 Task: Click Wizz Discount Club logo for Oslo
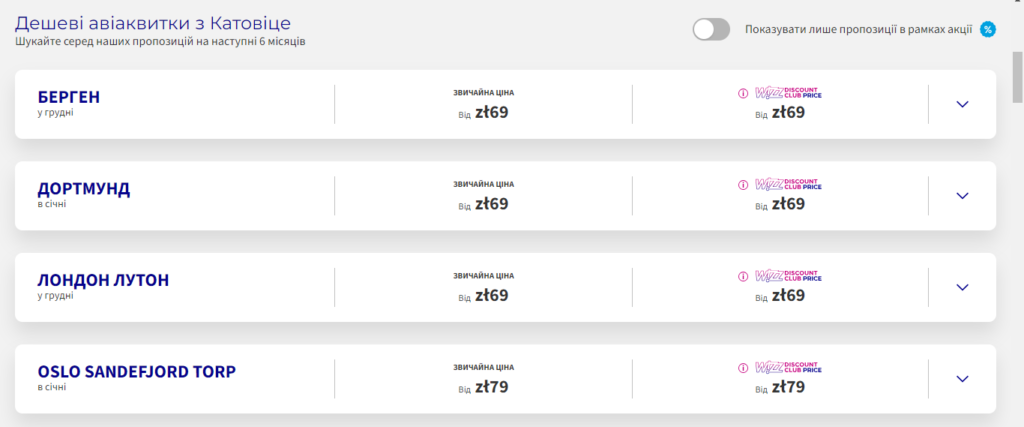coord(788,368)
